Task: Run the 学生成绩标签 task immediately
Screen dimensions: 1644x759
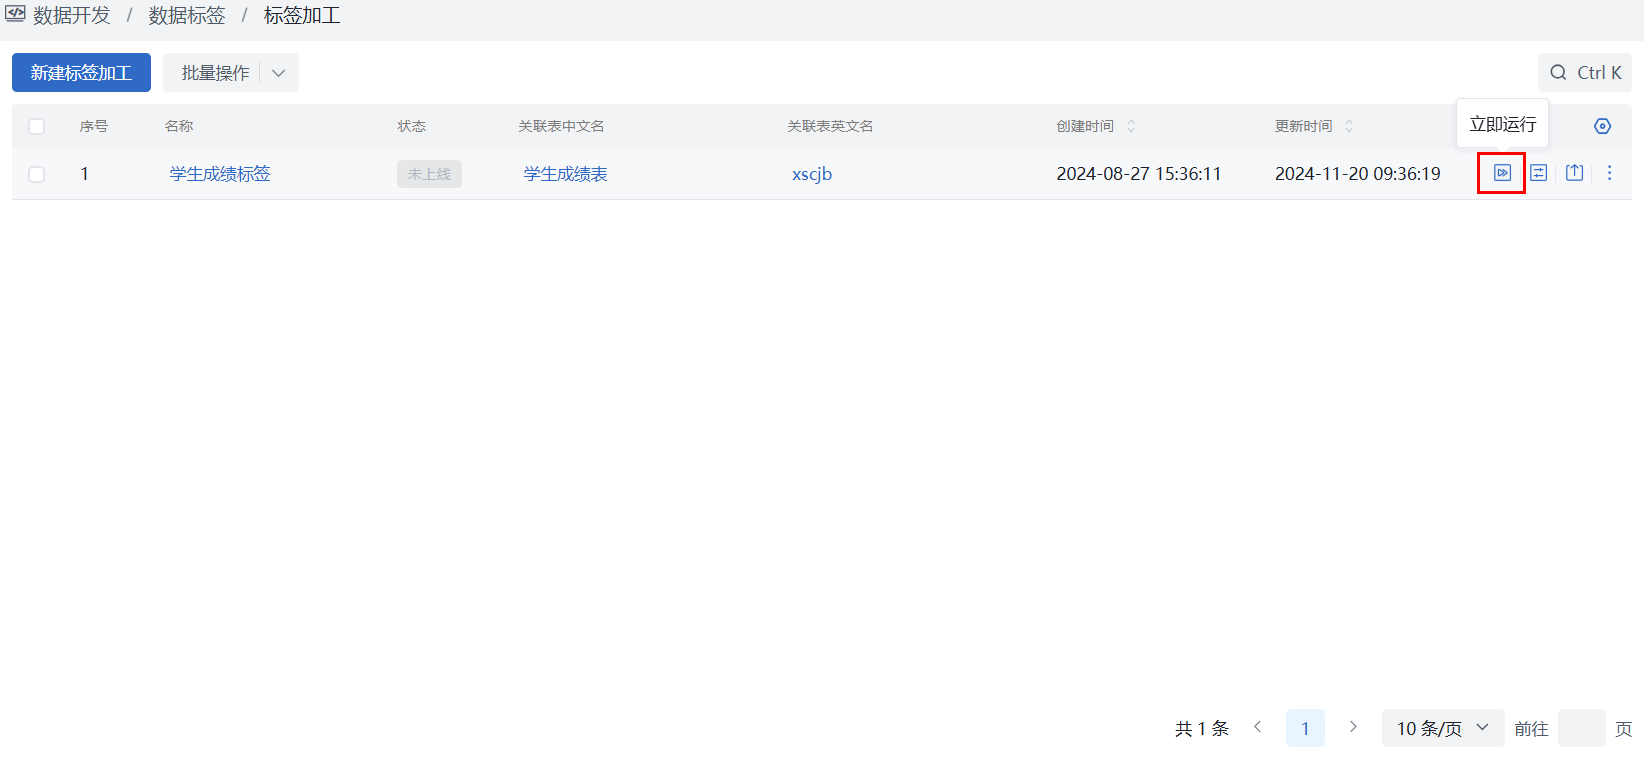Action: coord(1502,173)
